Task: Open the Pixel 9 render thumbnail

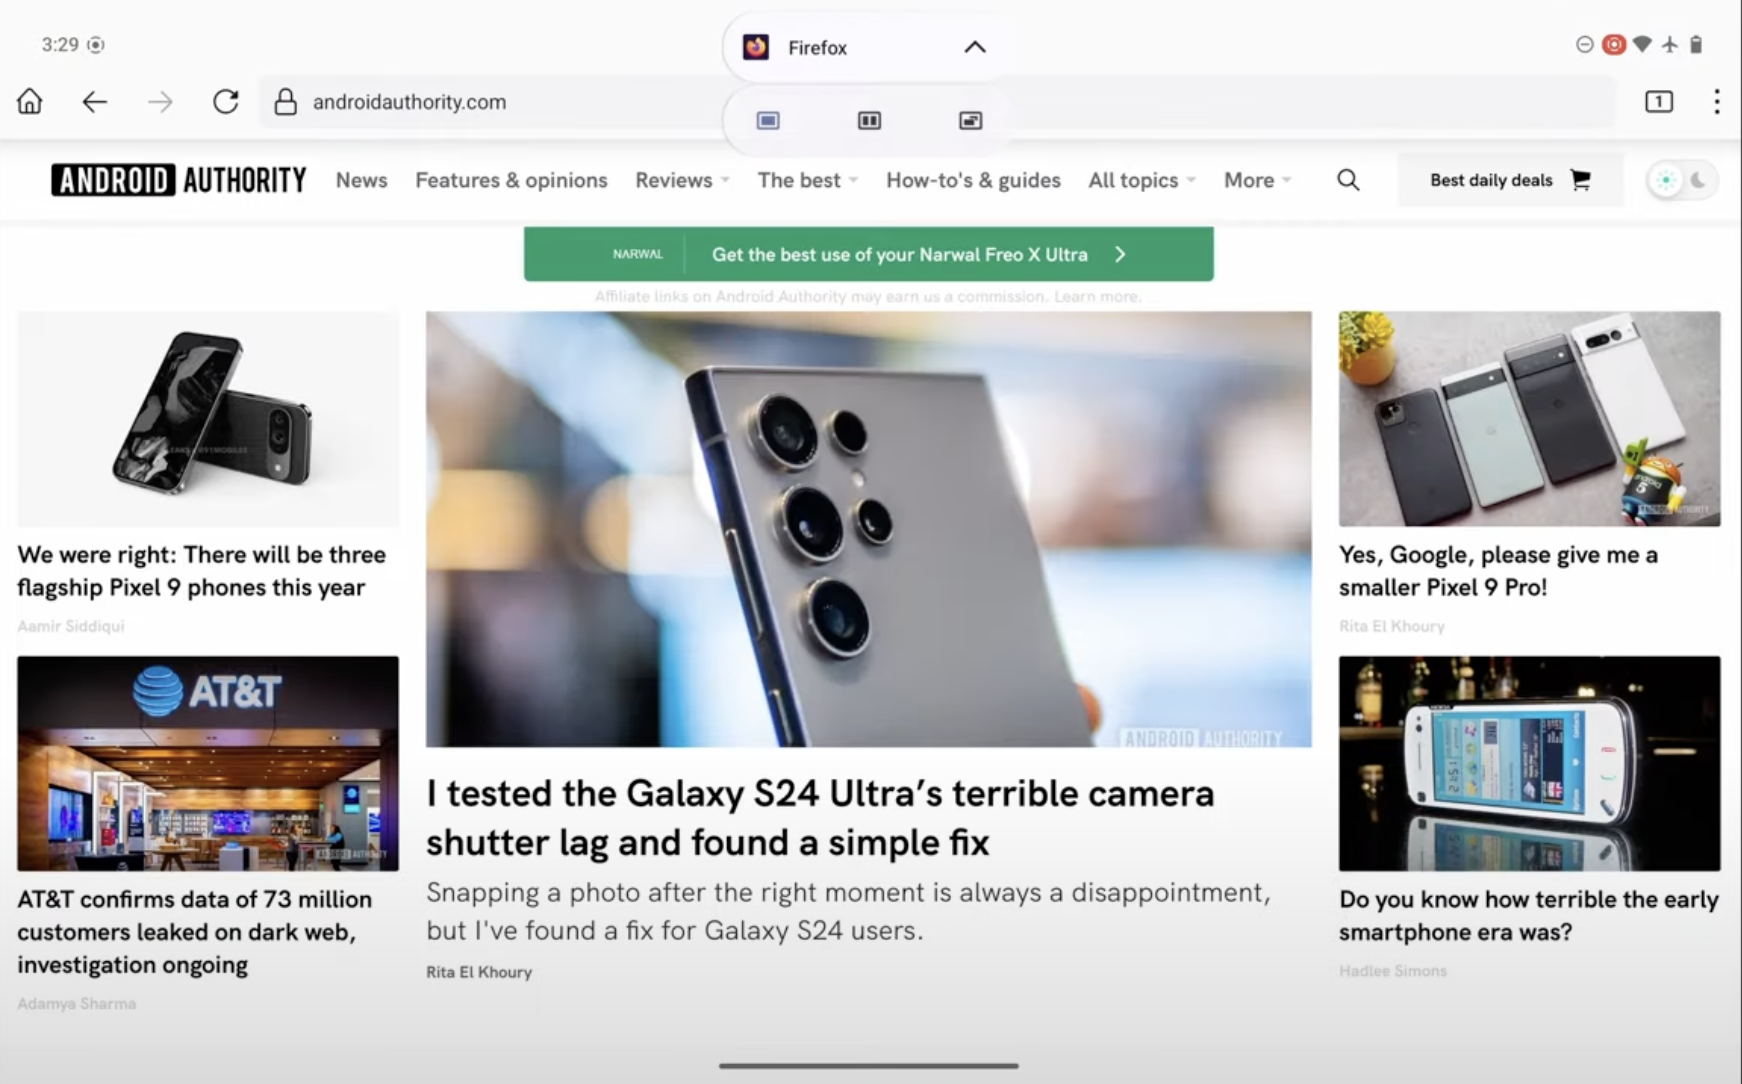Action: point(208,419)
